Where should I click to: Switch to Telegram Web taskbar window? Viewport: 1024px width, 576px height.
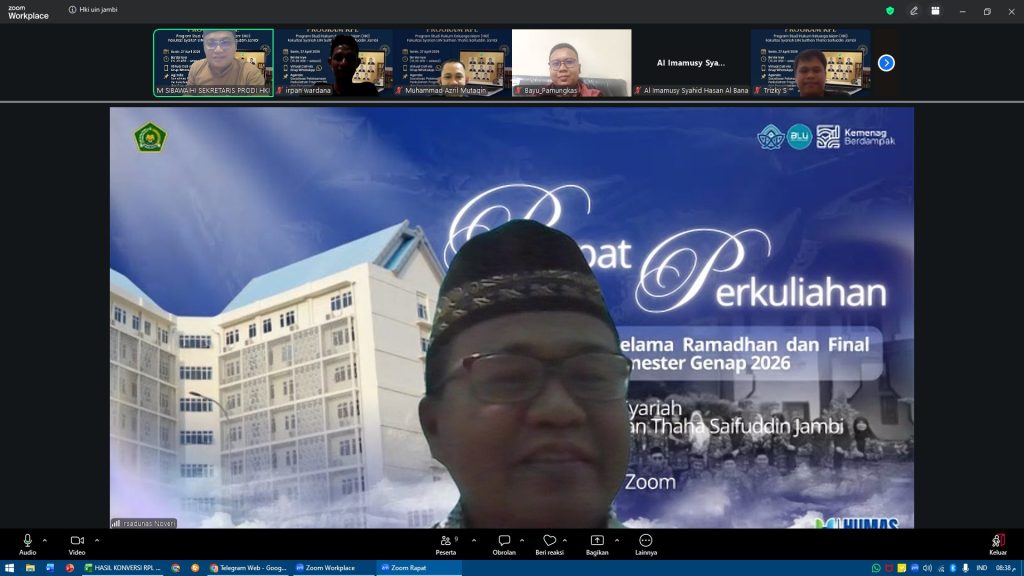(x=247, y=568)
